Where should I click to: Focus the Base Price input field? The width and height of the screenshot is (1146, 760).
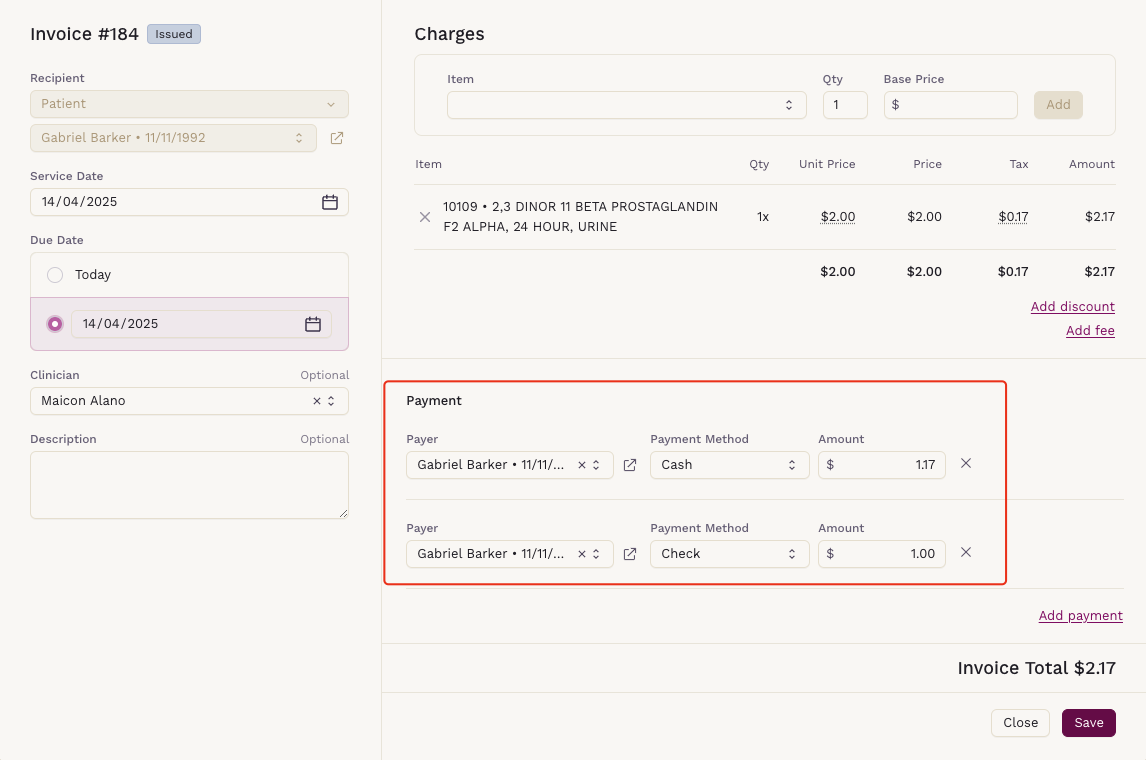tap(950, 105)
